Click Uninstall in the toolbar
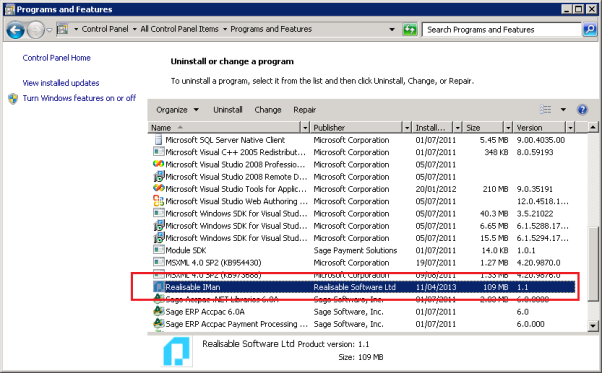Image resolution: width=602 pixels, height=373 pixels. [228, 110]
